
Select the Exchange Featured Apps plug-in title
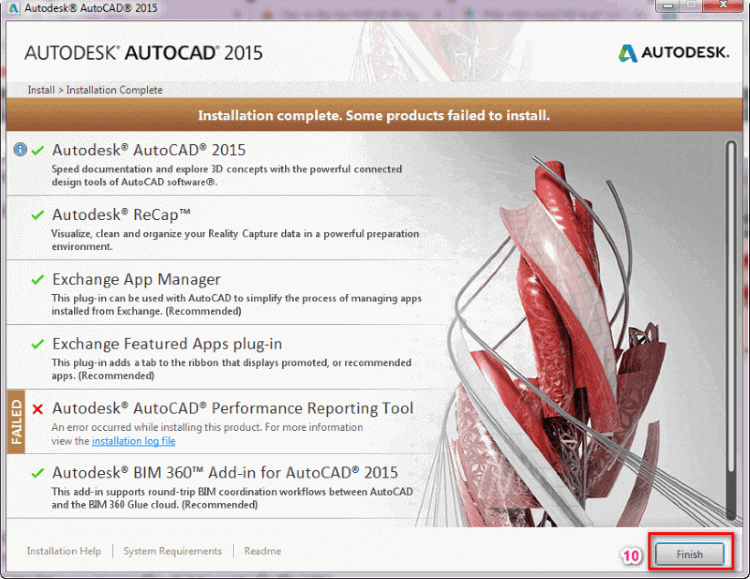[167, 344]
